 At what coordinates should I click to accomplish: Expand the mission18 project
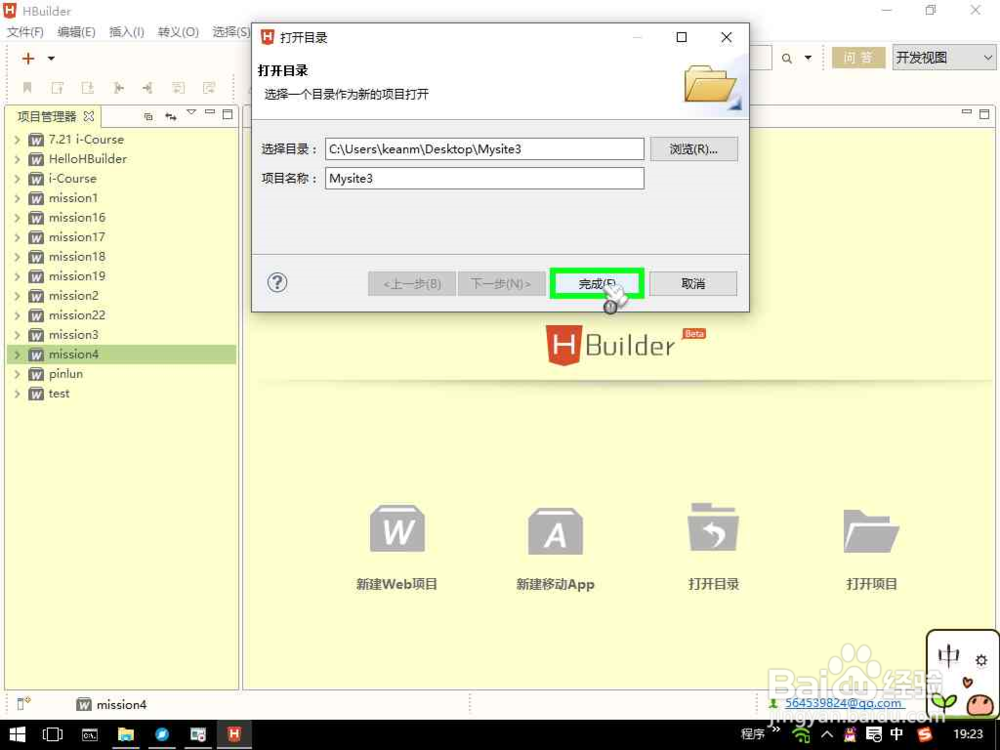(x=17, y=257)
